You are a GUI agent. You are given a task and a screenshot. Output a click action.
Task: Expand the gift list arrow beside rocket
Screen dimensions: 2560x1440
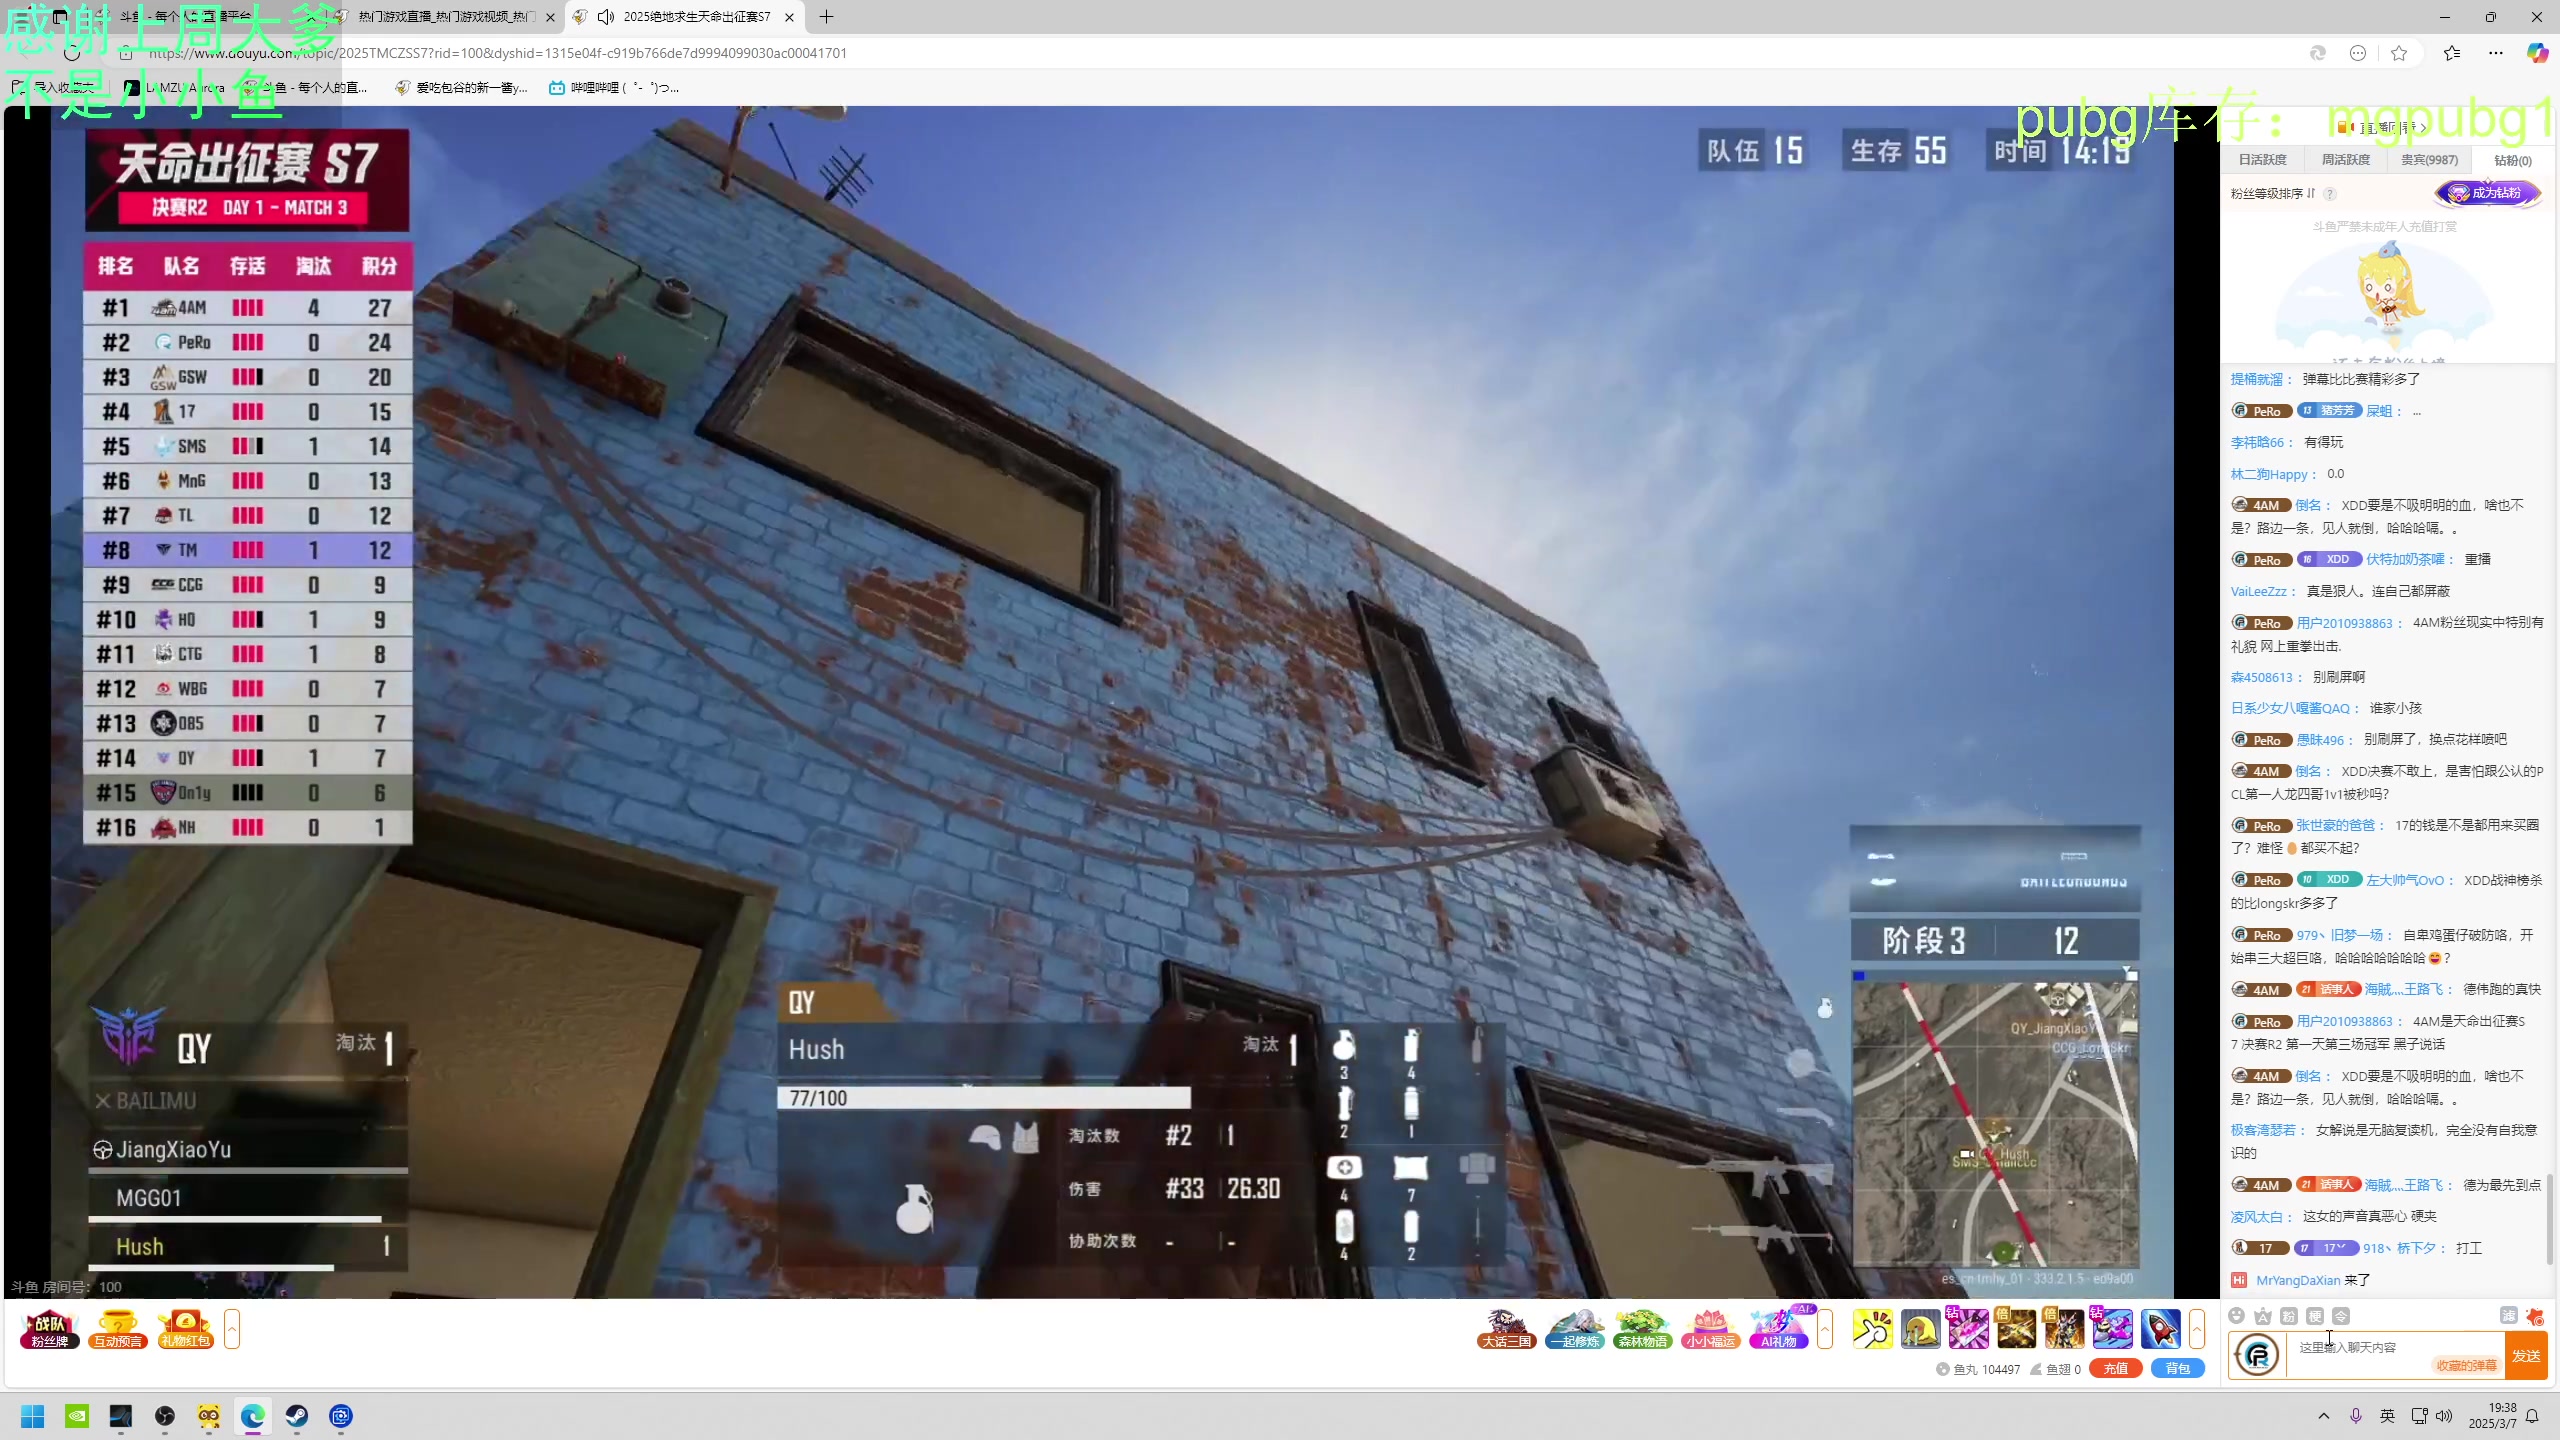coord(2196,1329)
